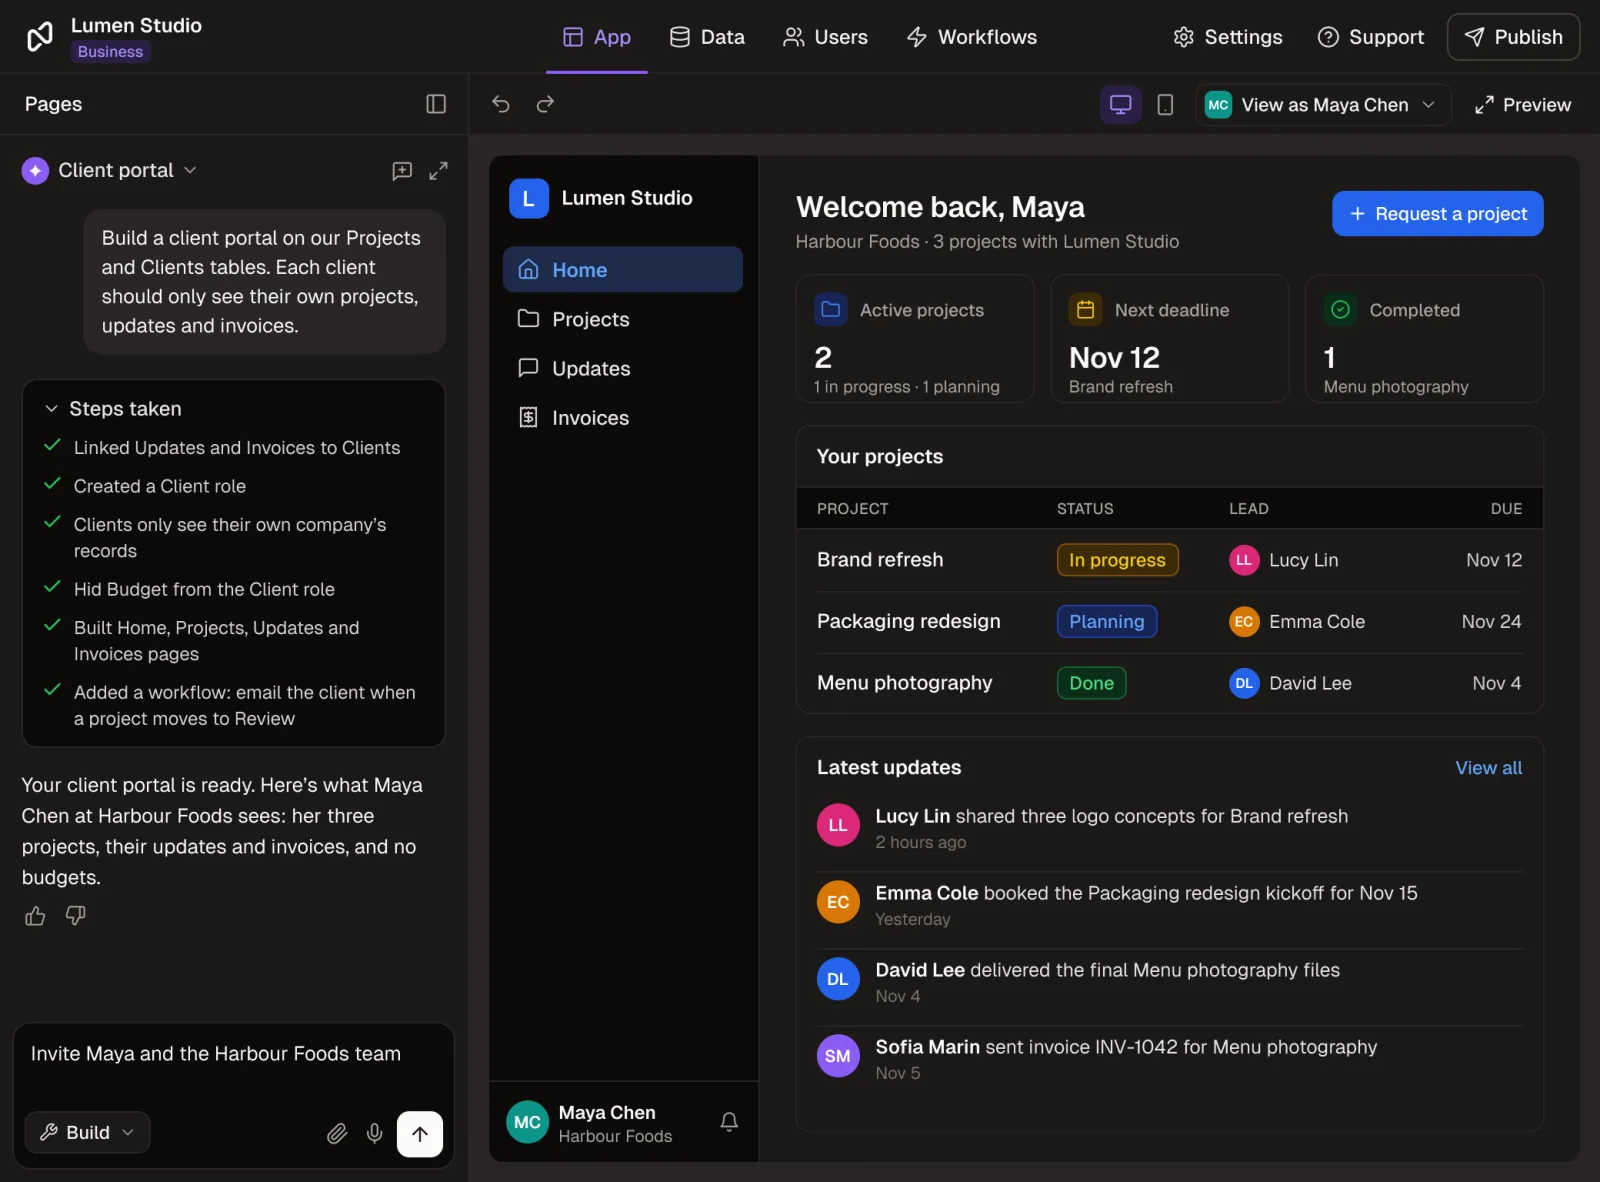1600x1182 pixels.
Task: Open notifications bell next to Maya Chen
Action: (x=729, y=1122)
